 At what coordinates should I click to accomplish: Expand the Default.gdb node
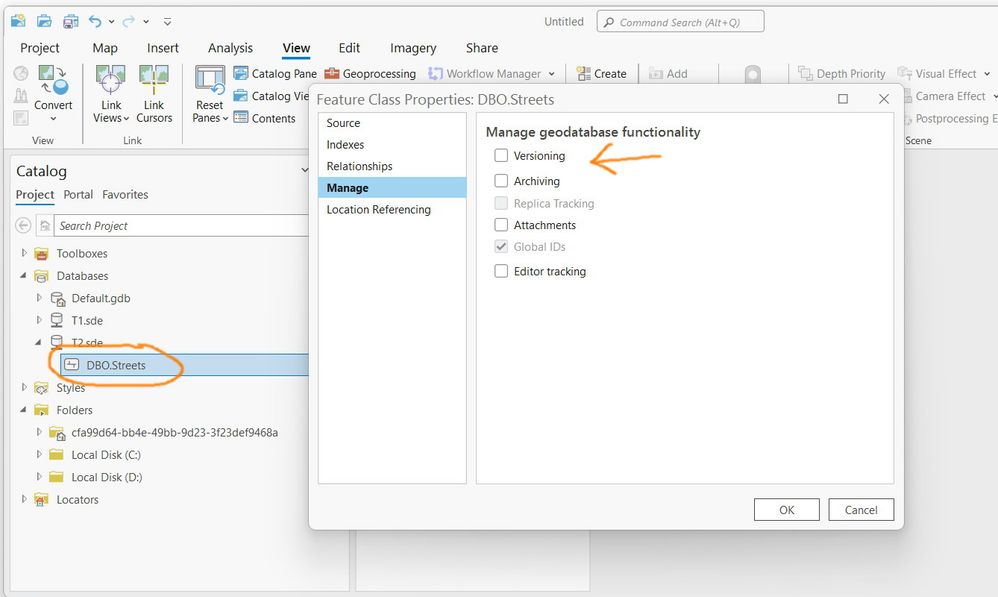point(39,297)
